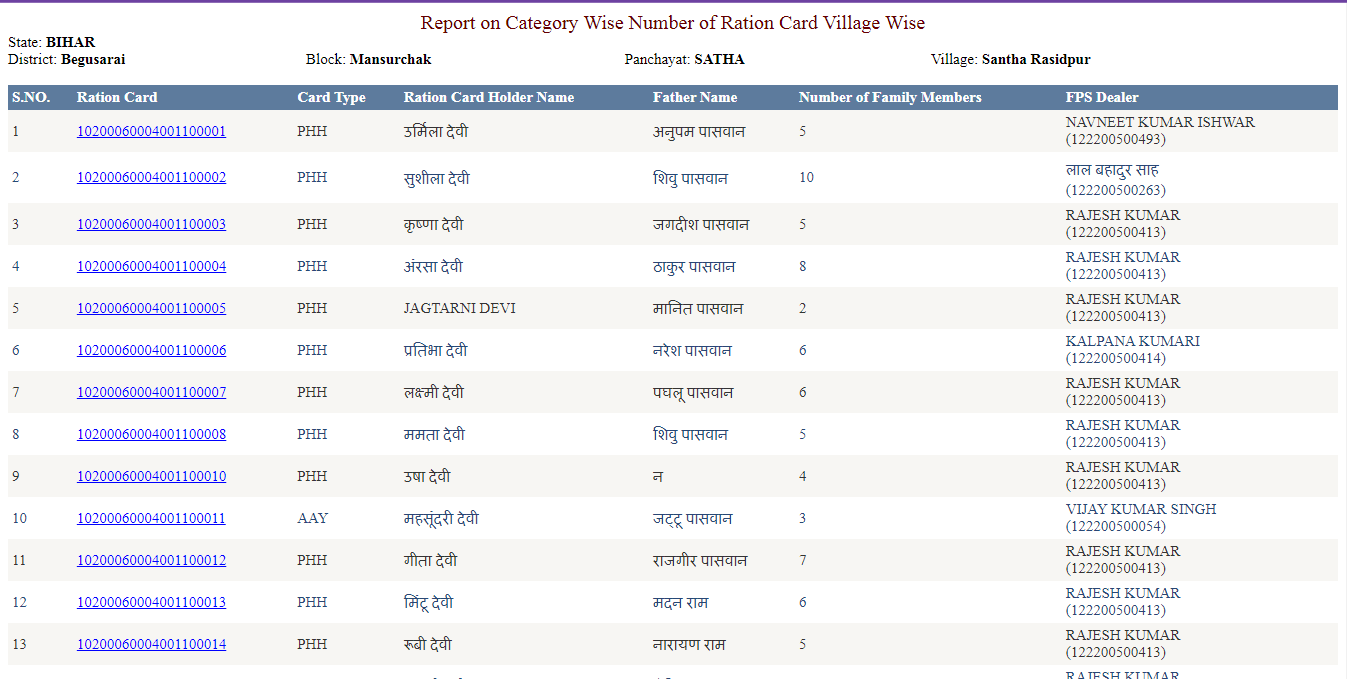Open ration card 10200060004001100001
The height and width of the screenshot is (679, 1347).
151,131
